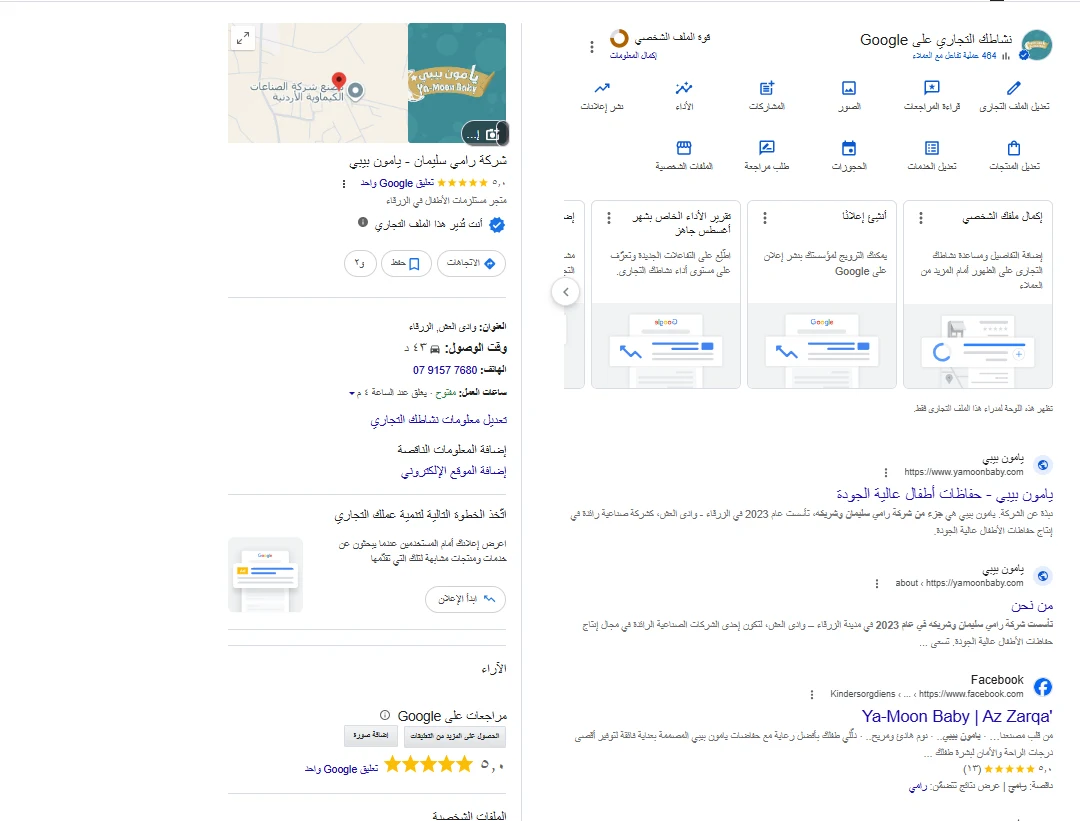Screen dimensions: 1080x821
Task: Add a photo via camera icon on logo
Action: point(492,134)
